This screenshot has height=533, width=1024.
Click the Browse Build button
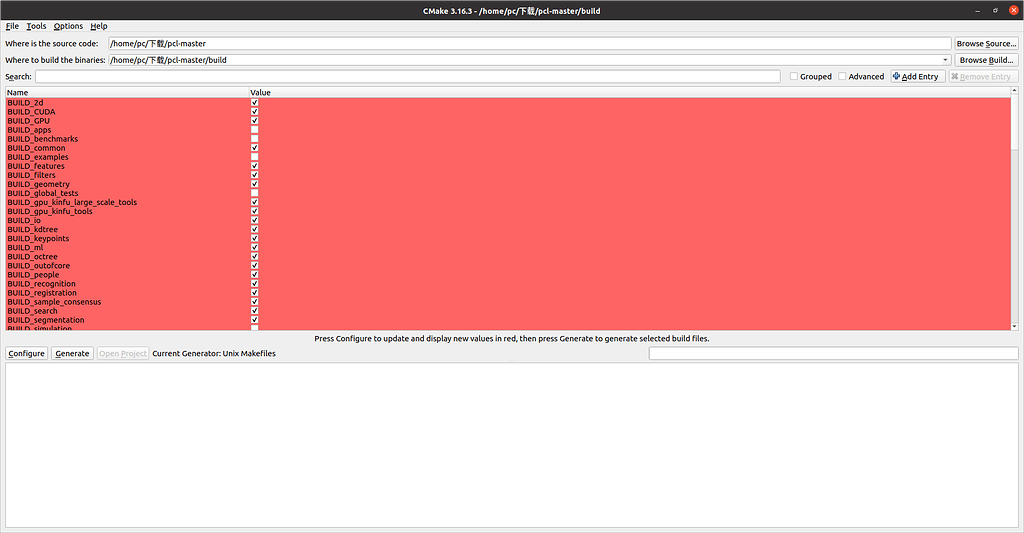986,60
